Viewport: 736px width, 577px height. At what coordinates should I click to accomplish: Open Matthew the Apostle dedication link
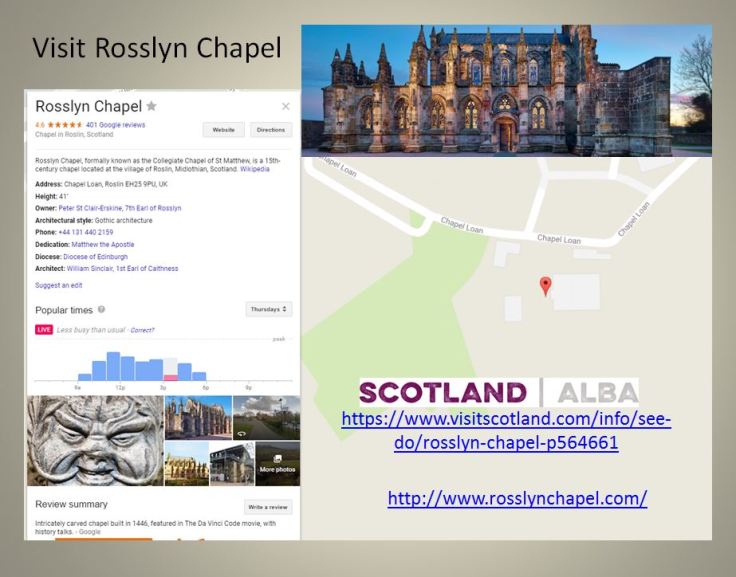pyautogui.click(x=103, y=244)
